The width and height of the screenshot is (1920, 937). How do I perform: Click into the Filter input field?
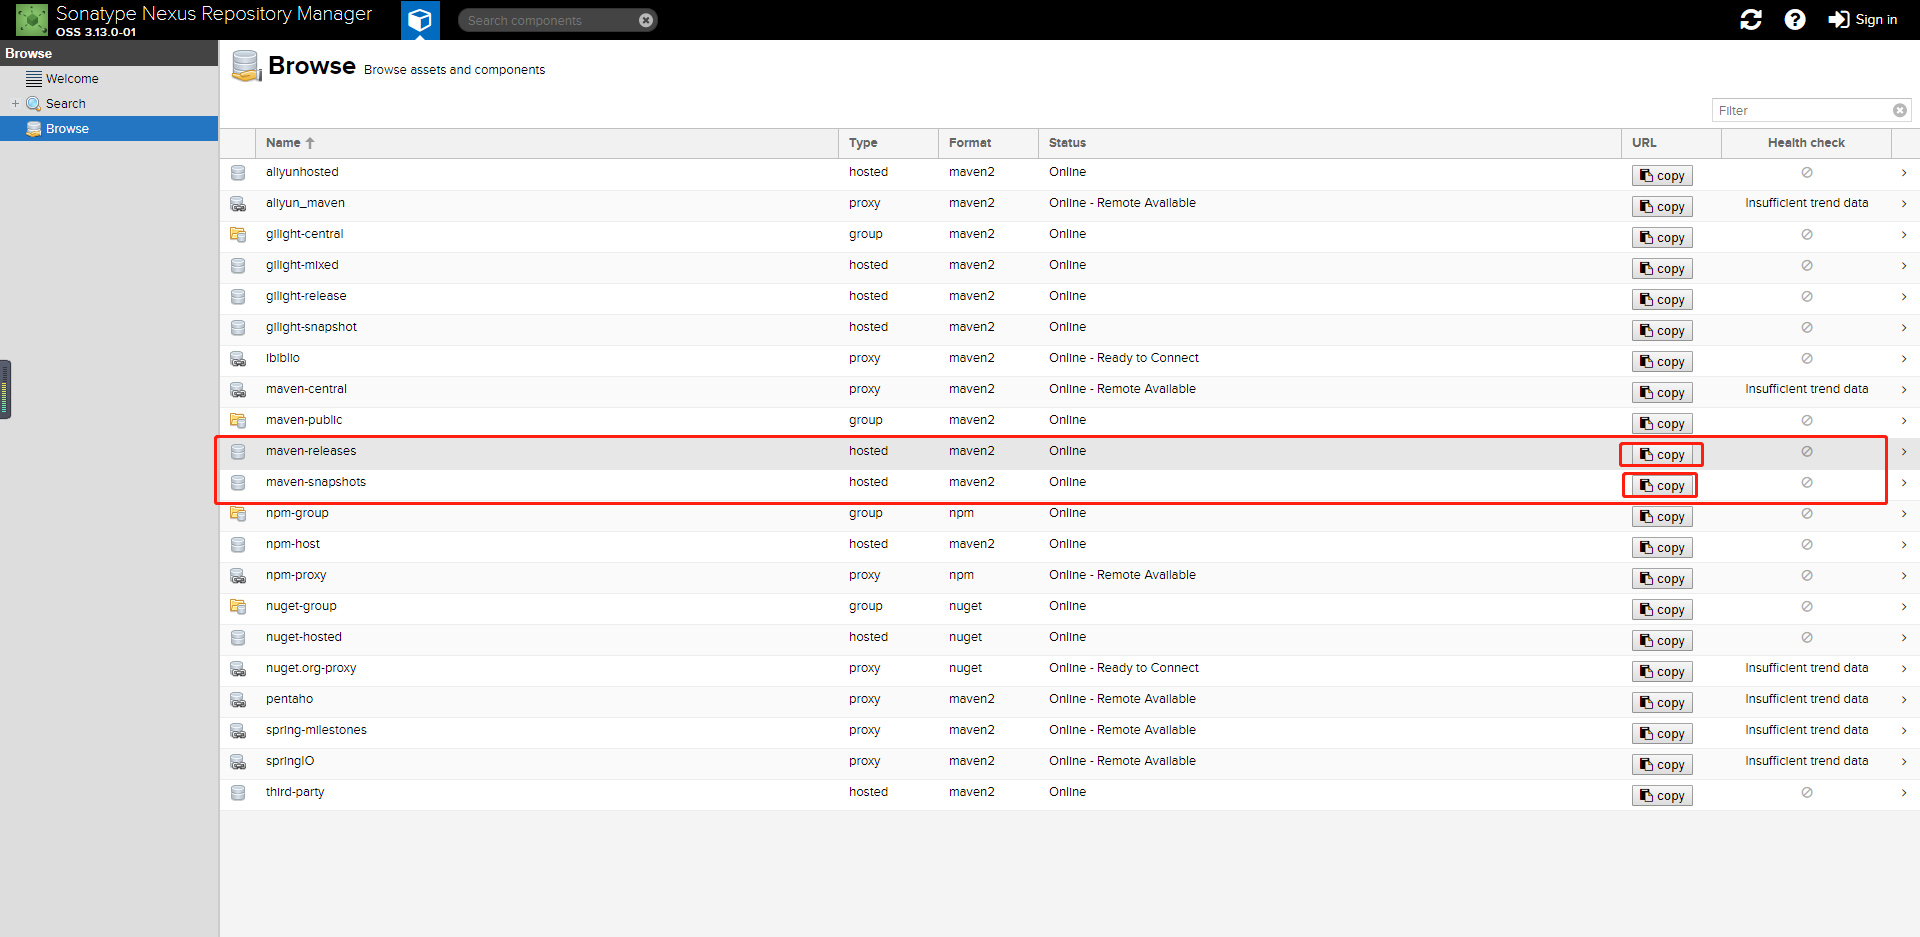click(1801, 111)
